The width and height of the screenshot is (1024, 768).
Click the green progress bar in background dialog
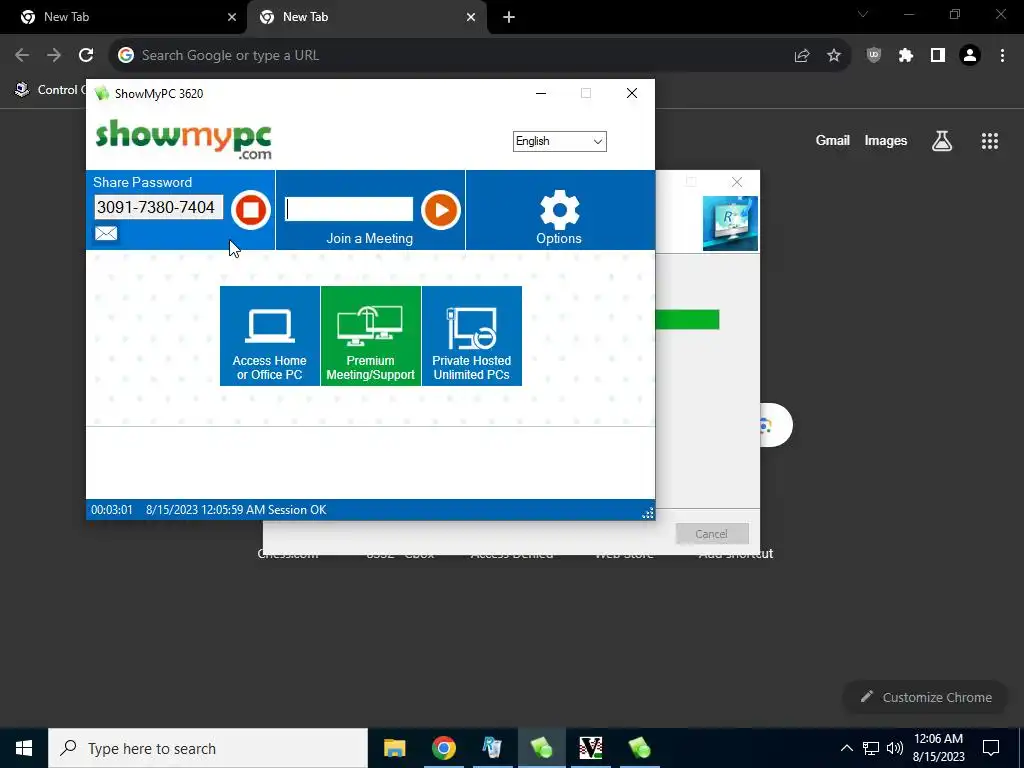(x=687, y=319)
